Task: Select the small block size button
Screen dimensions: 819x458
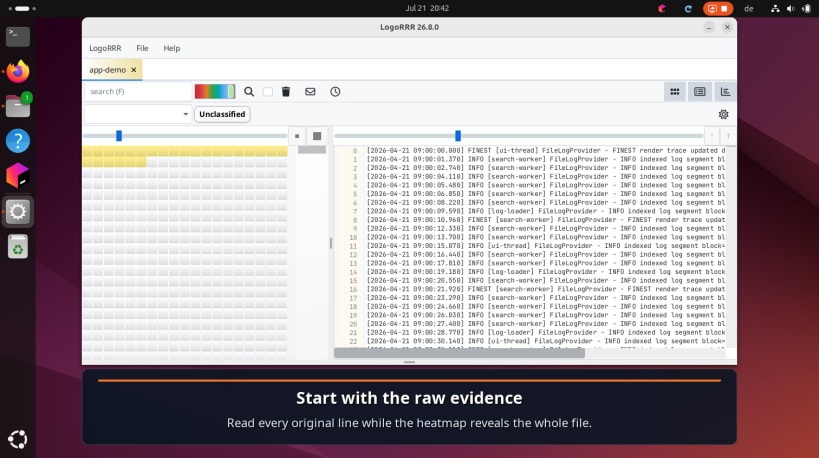Action: tap(297, 136)
